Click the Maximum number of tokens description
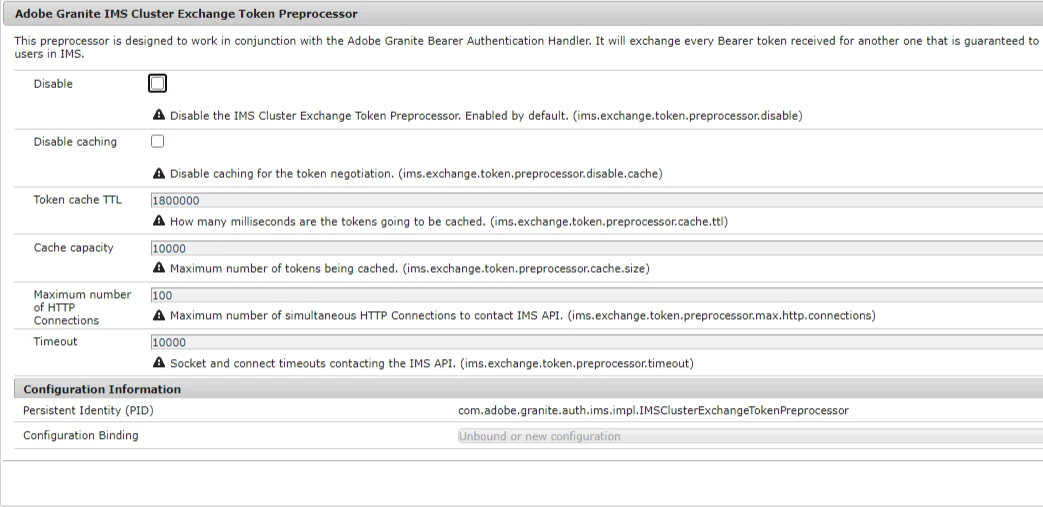The image size is (1043, 507). 410,269
